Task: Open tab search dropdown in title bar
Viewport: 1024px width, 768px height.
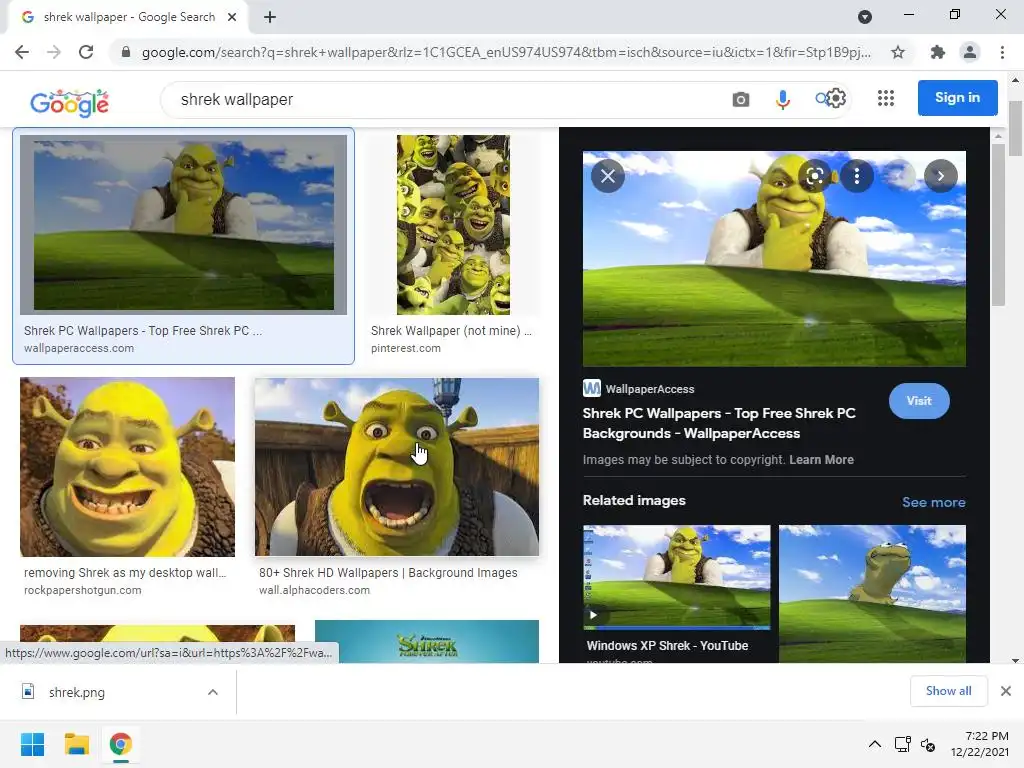Action: coord(865,17)
